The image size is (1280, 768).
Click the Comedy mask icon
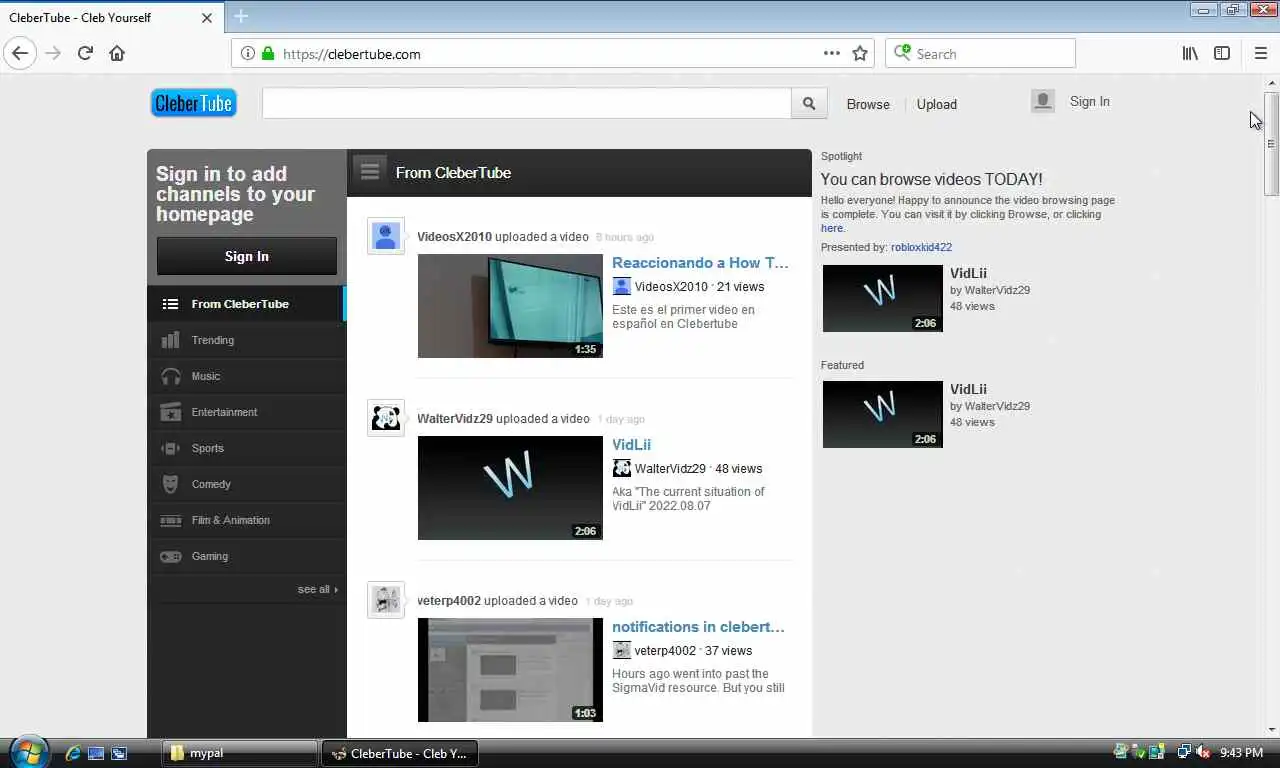pos(170,484)
